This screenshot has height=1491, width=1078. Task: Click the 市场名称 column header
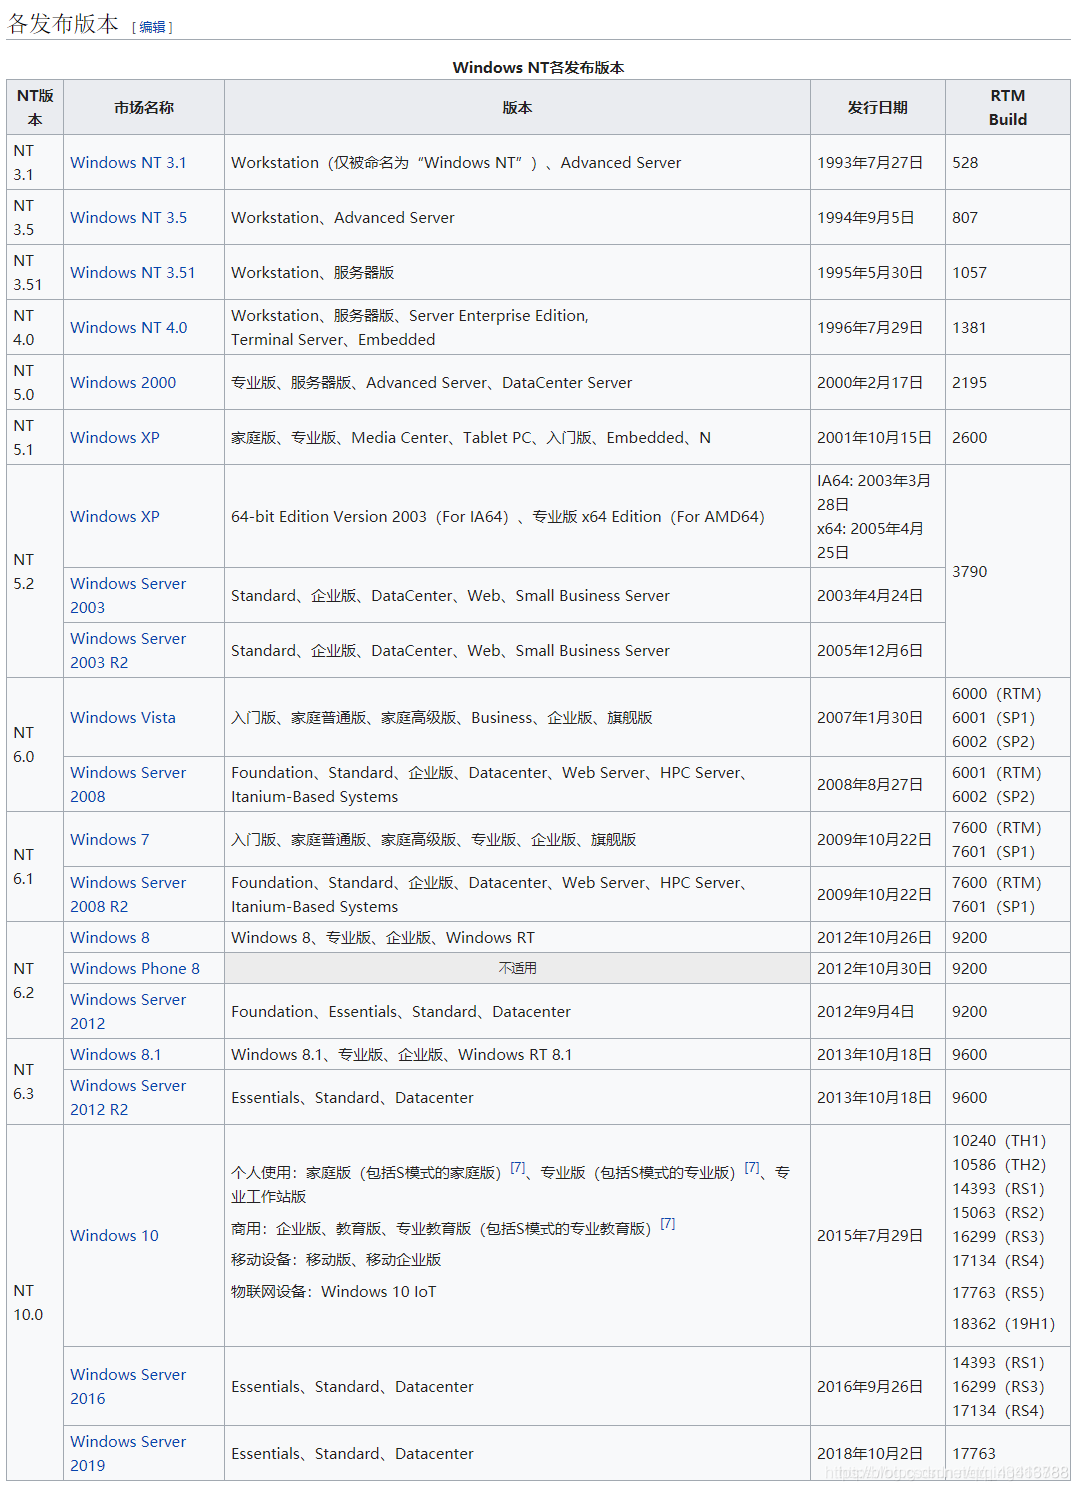pos(144,108)
